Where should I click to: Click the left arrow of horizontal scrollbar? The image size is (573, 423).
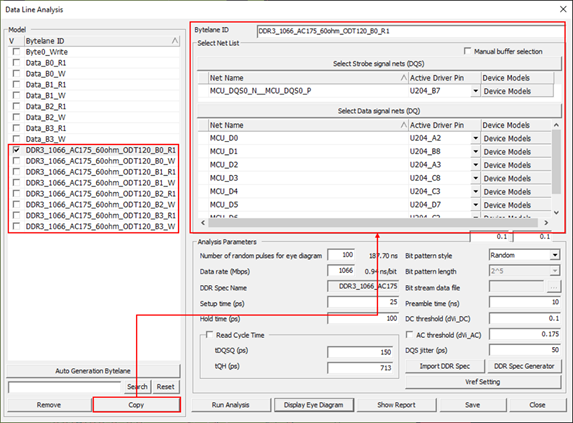coord(203,223)
